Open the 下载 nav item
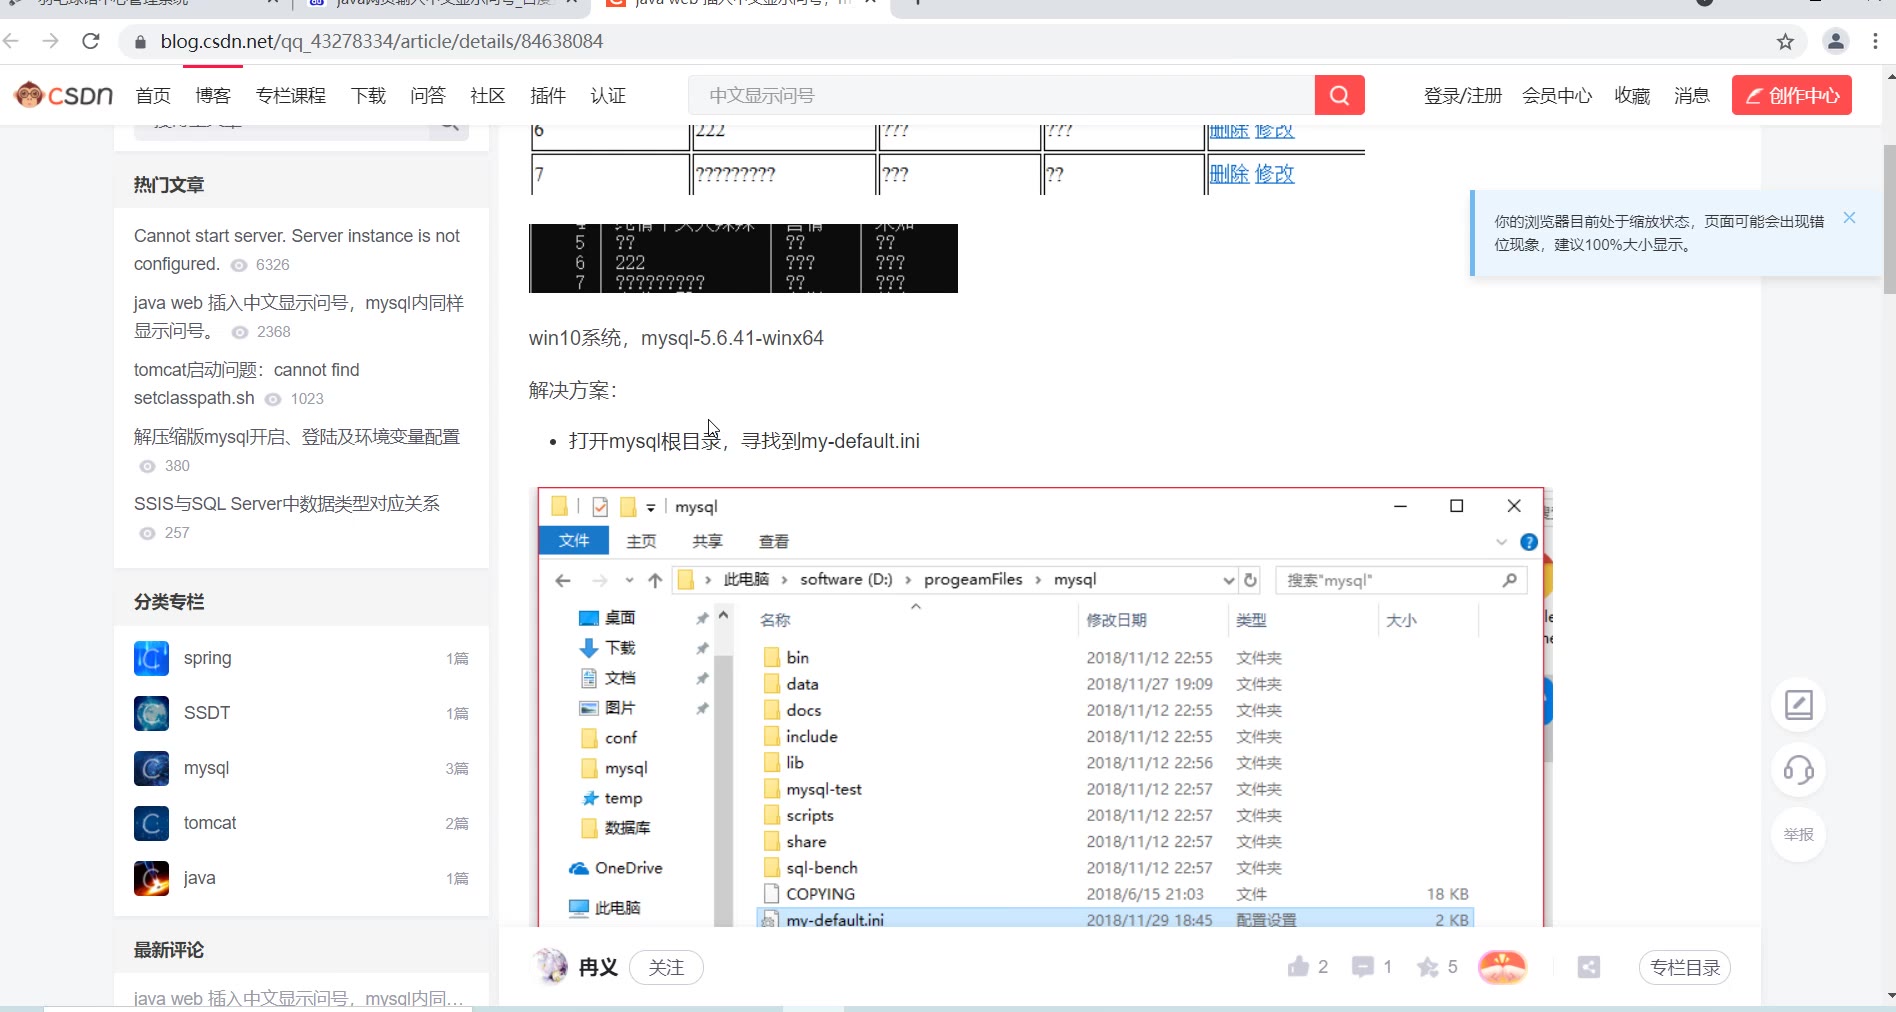The width and height of the screenshot is (1896, 1012). pos(368,96)
